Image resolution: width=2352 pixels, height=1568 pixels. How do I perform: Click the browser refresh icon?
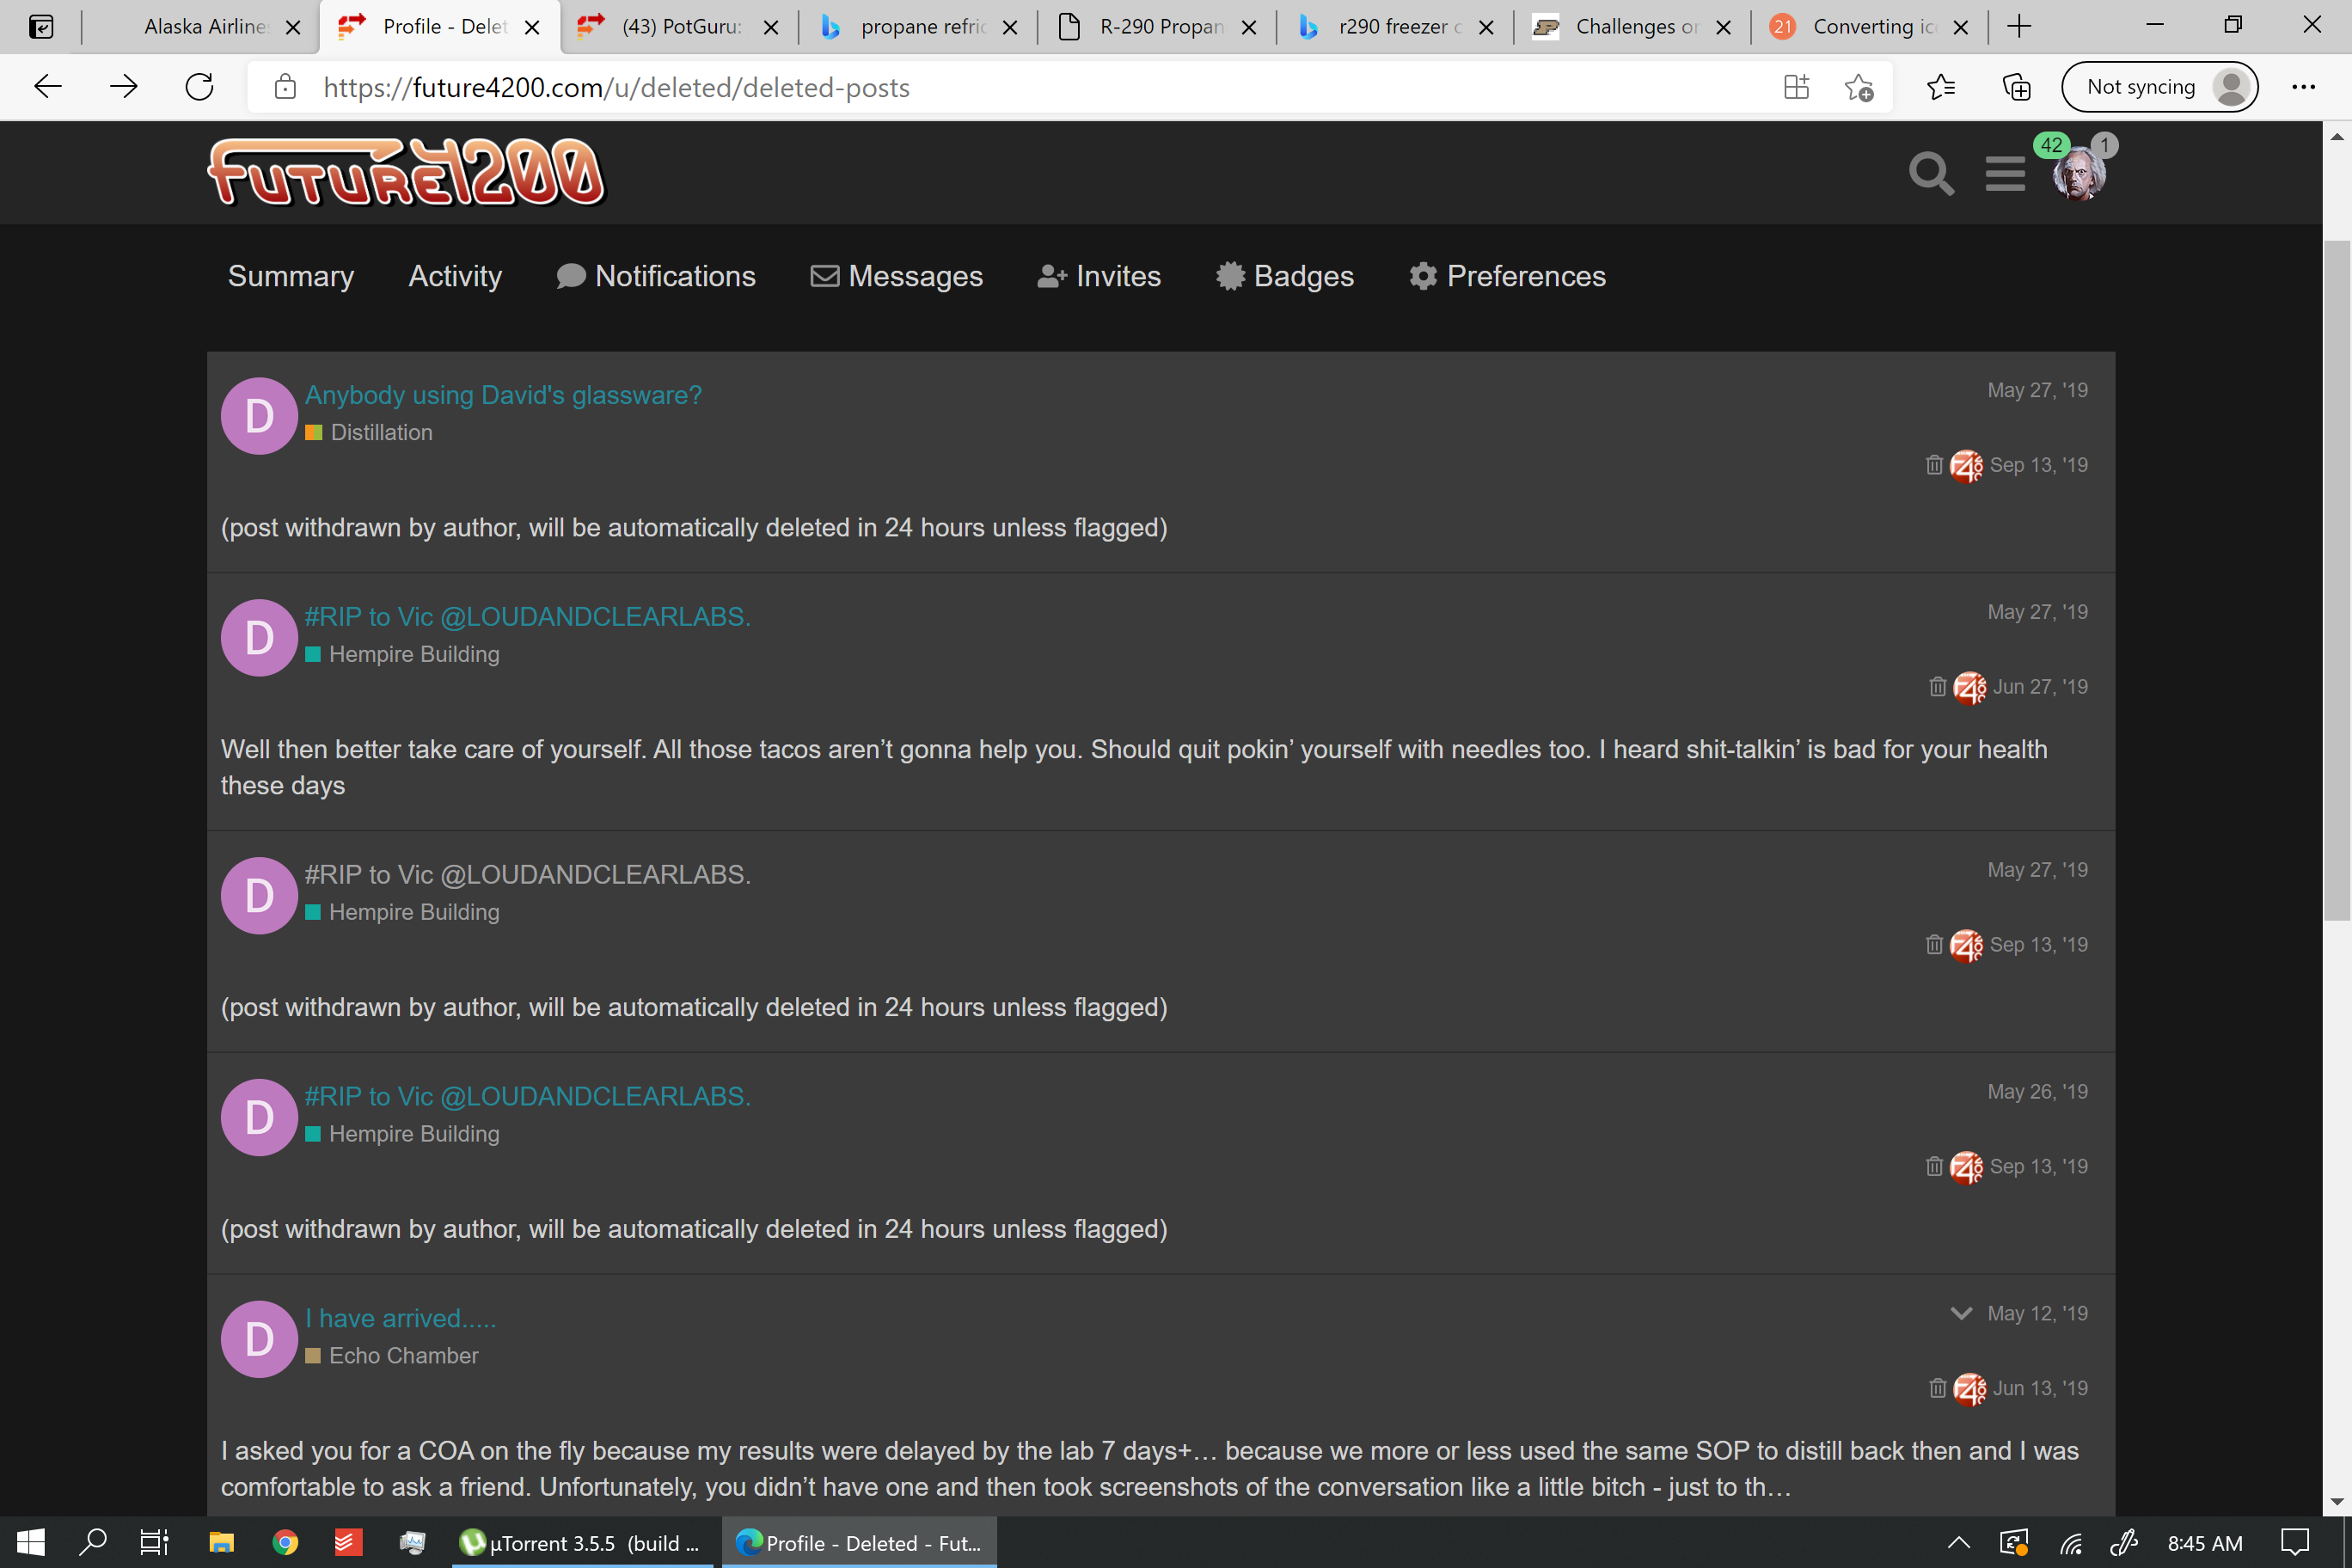200,87
